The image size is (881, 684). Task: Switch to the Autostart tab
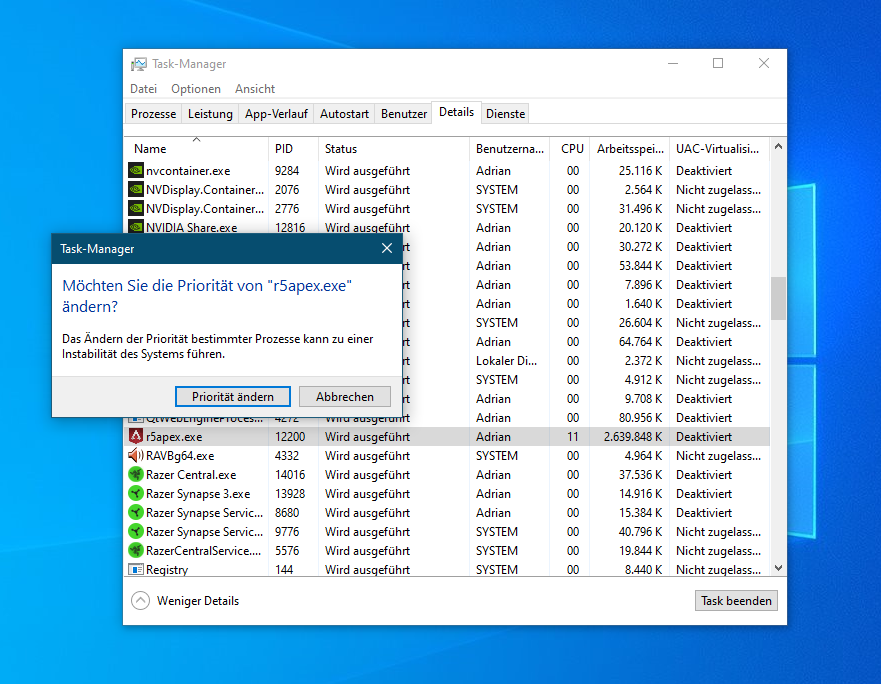344,114
